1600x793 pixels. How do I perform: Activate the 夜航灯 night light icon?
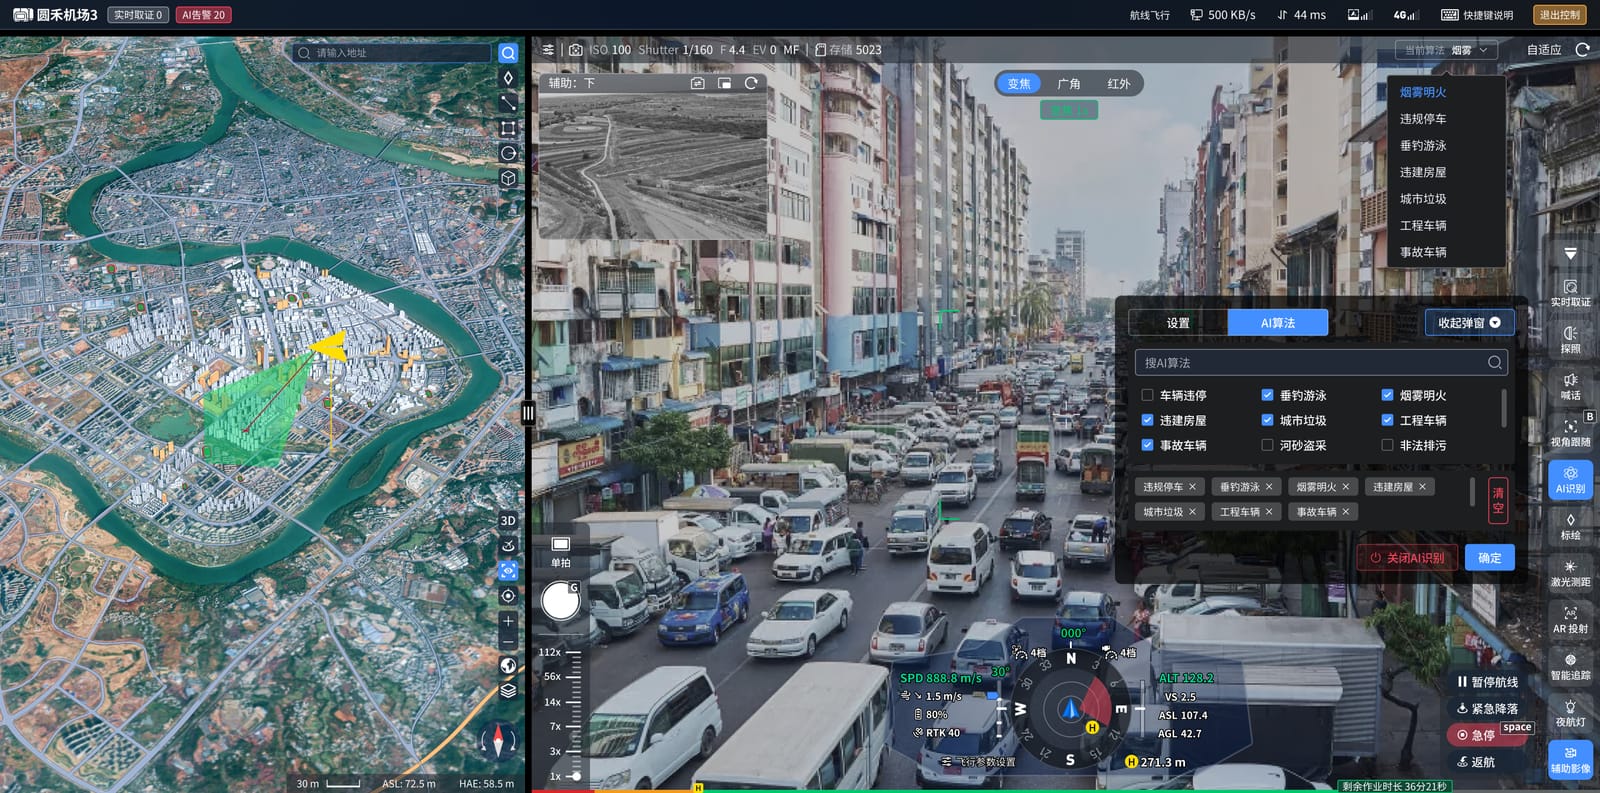[x=1570, y=713]
